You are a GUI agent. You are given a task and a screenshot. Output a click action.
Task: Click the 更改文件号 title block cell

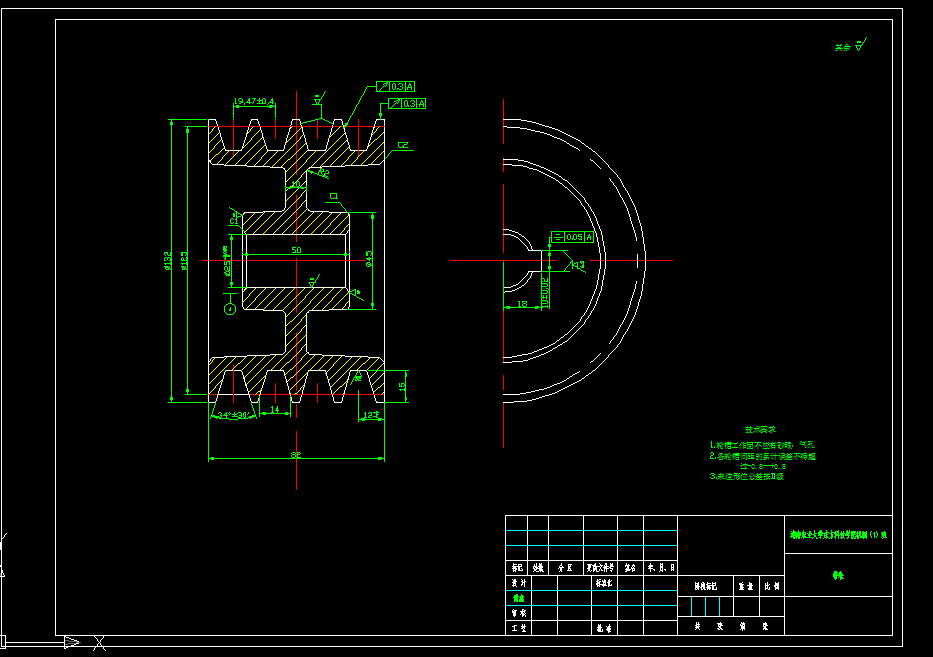tap(600, 568)
